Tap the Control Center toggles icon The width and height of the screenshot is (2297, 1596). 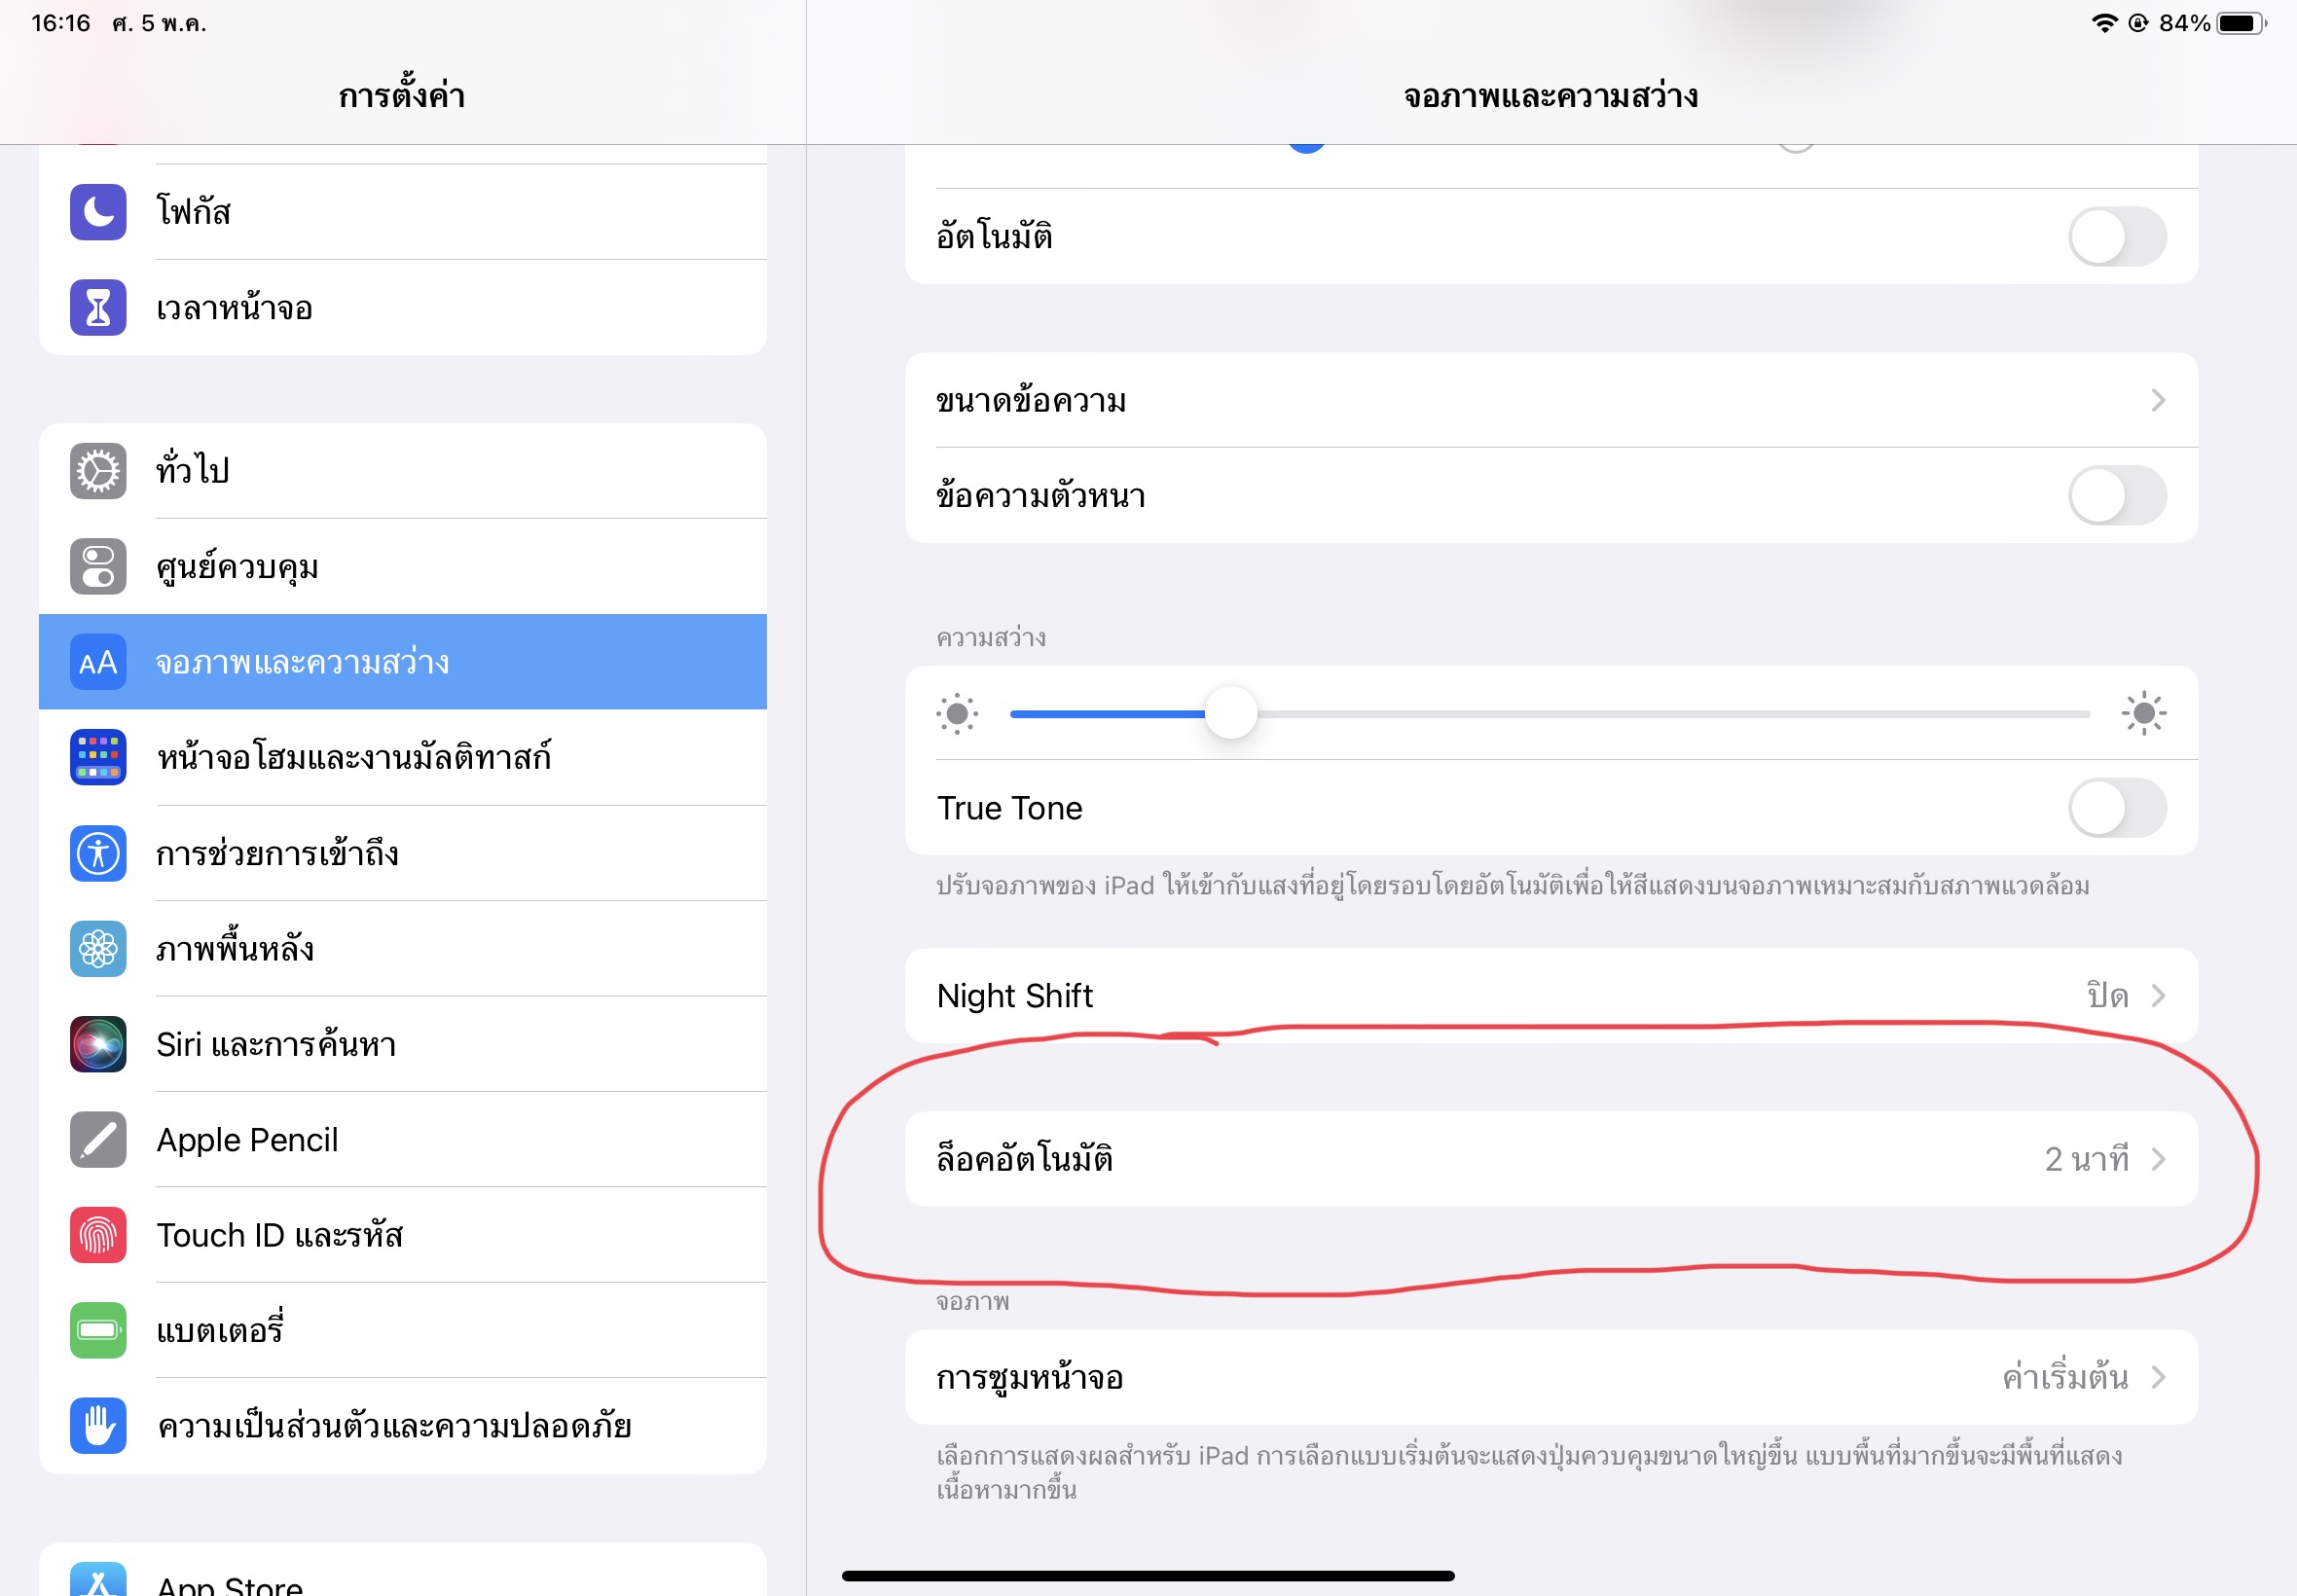pos(98,567)
